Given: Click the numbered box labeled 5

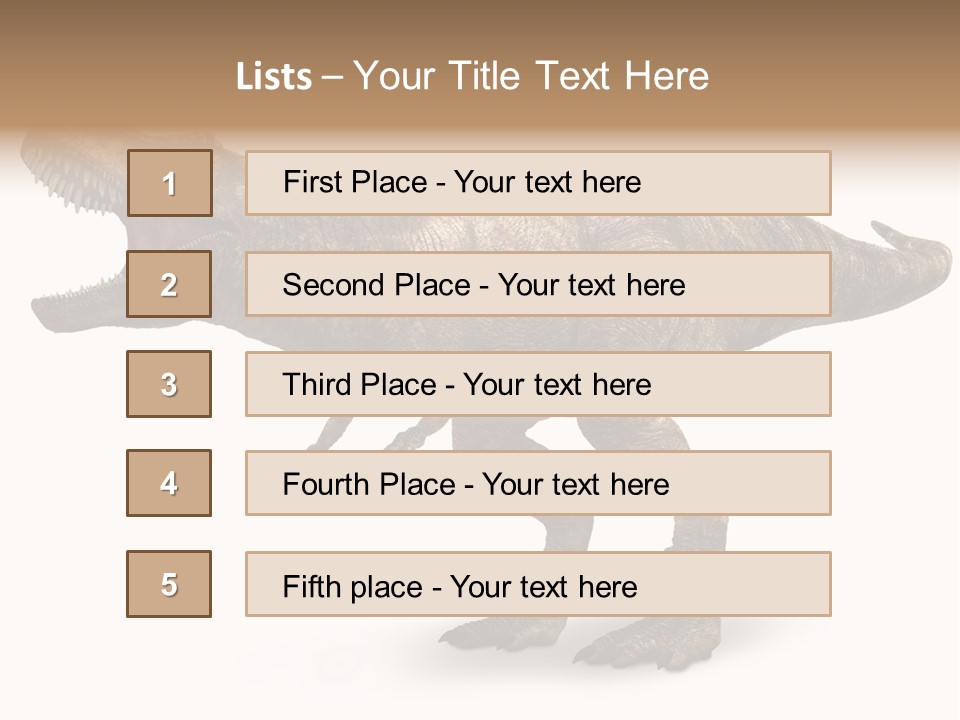Looking at the screenshot, I should [169, 584].
